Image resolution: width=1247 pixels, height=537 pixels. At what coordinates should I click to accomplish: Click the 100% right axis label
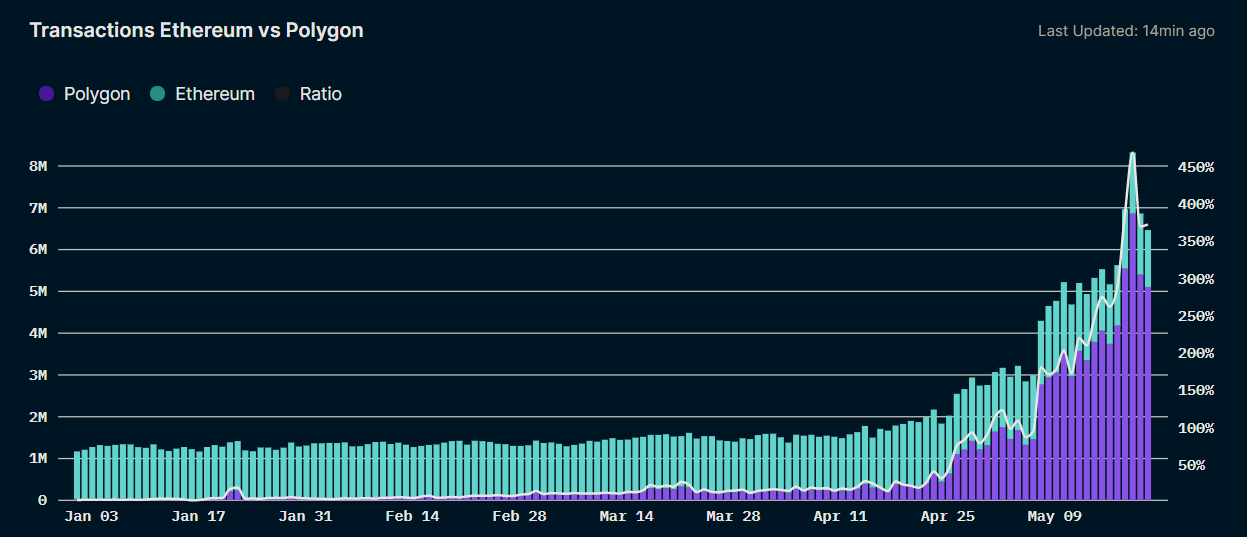click(x=1195, y=428)
